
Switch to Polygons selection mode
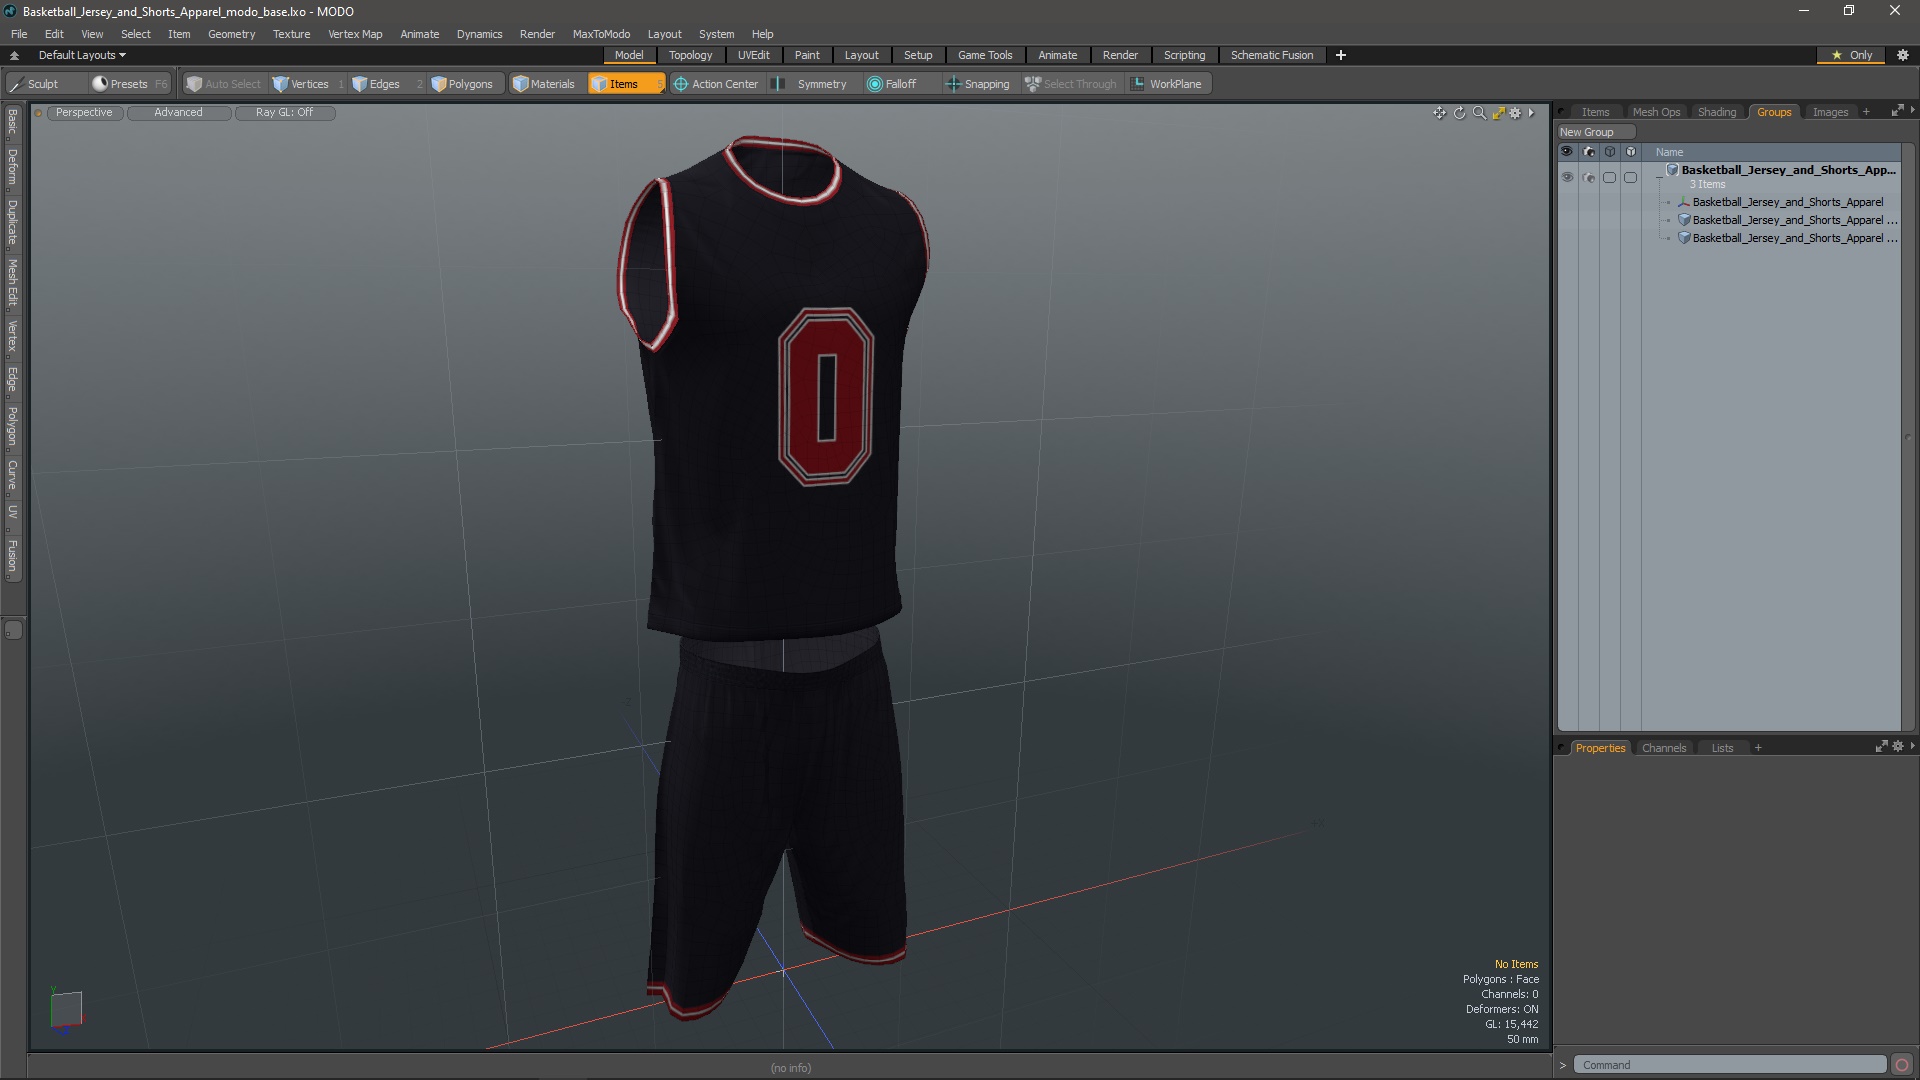click(x=462, y=84)
